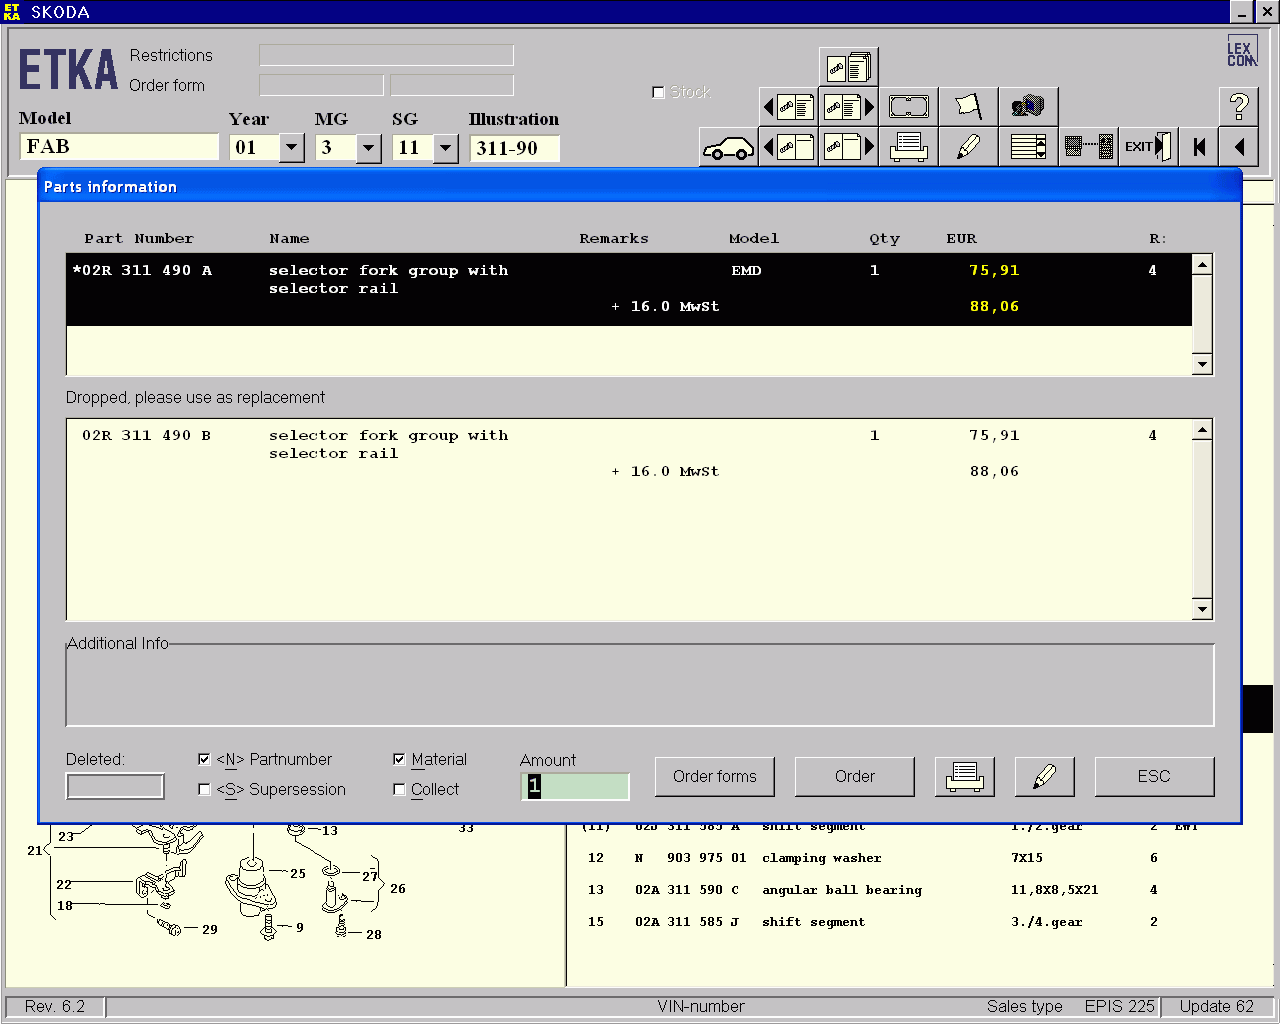Click the Amount input field
The height and width of the screenshot is (1024, 1280).
pos(575,786)
